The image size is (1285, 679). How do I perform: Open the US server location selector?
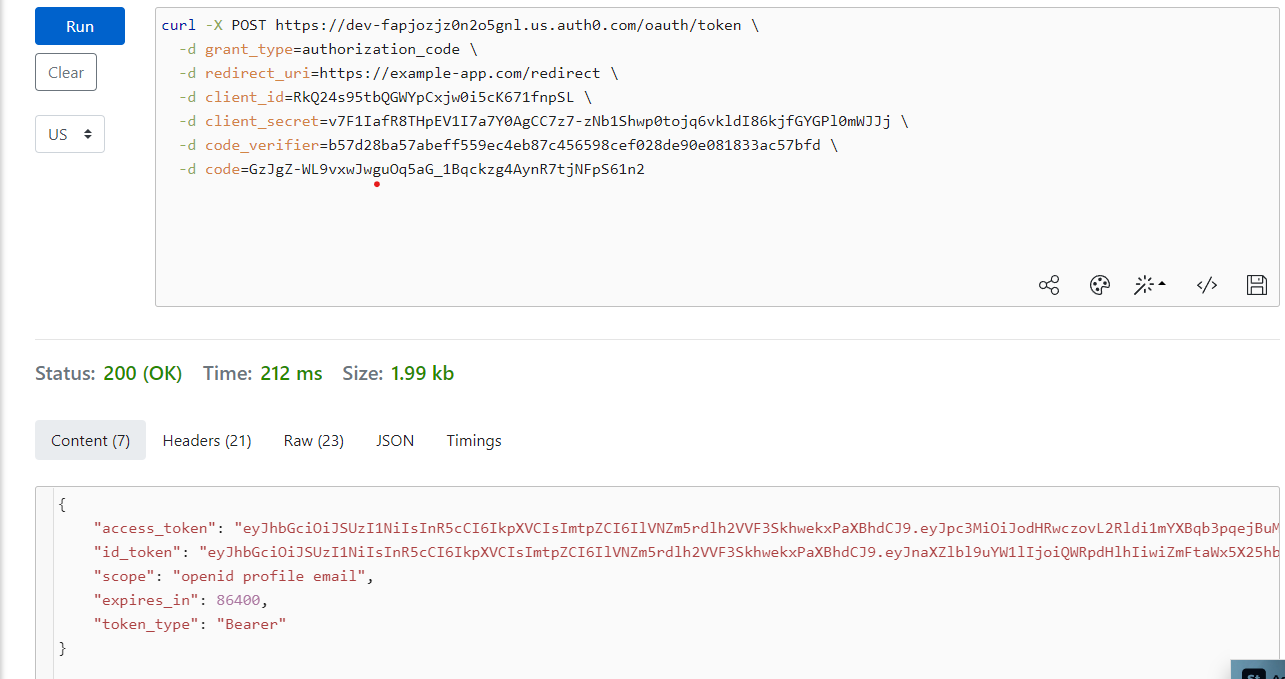69,133
